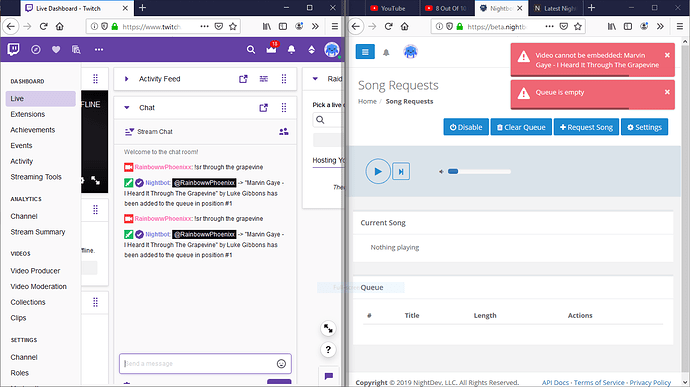Open Events in dashboard sidebar
Screen dimensions: 690x387
tap(21, 145)
